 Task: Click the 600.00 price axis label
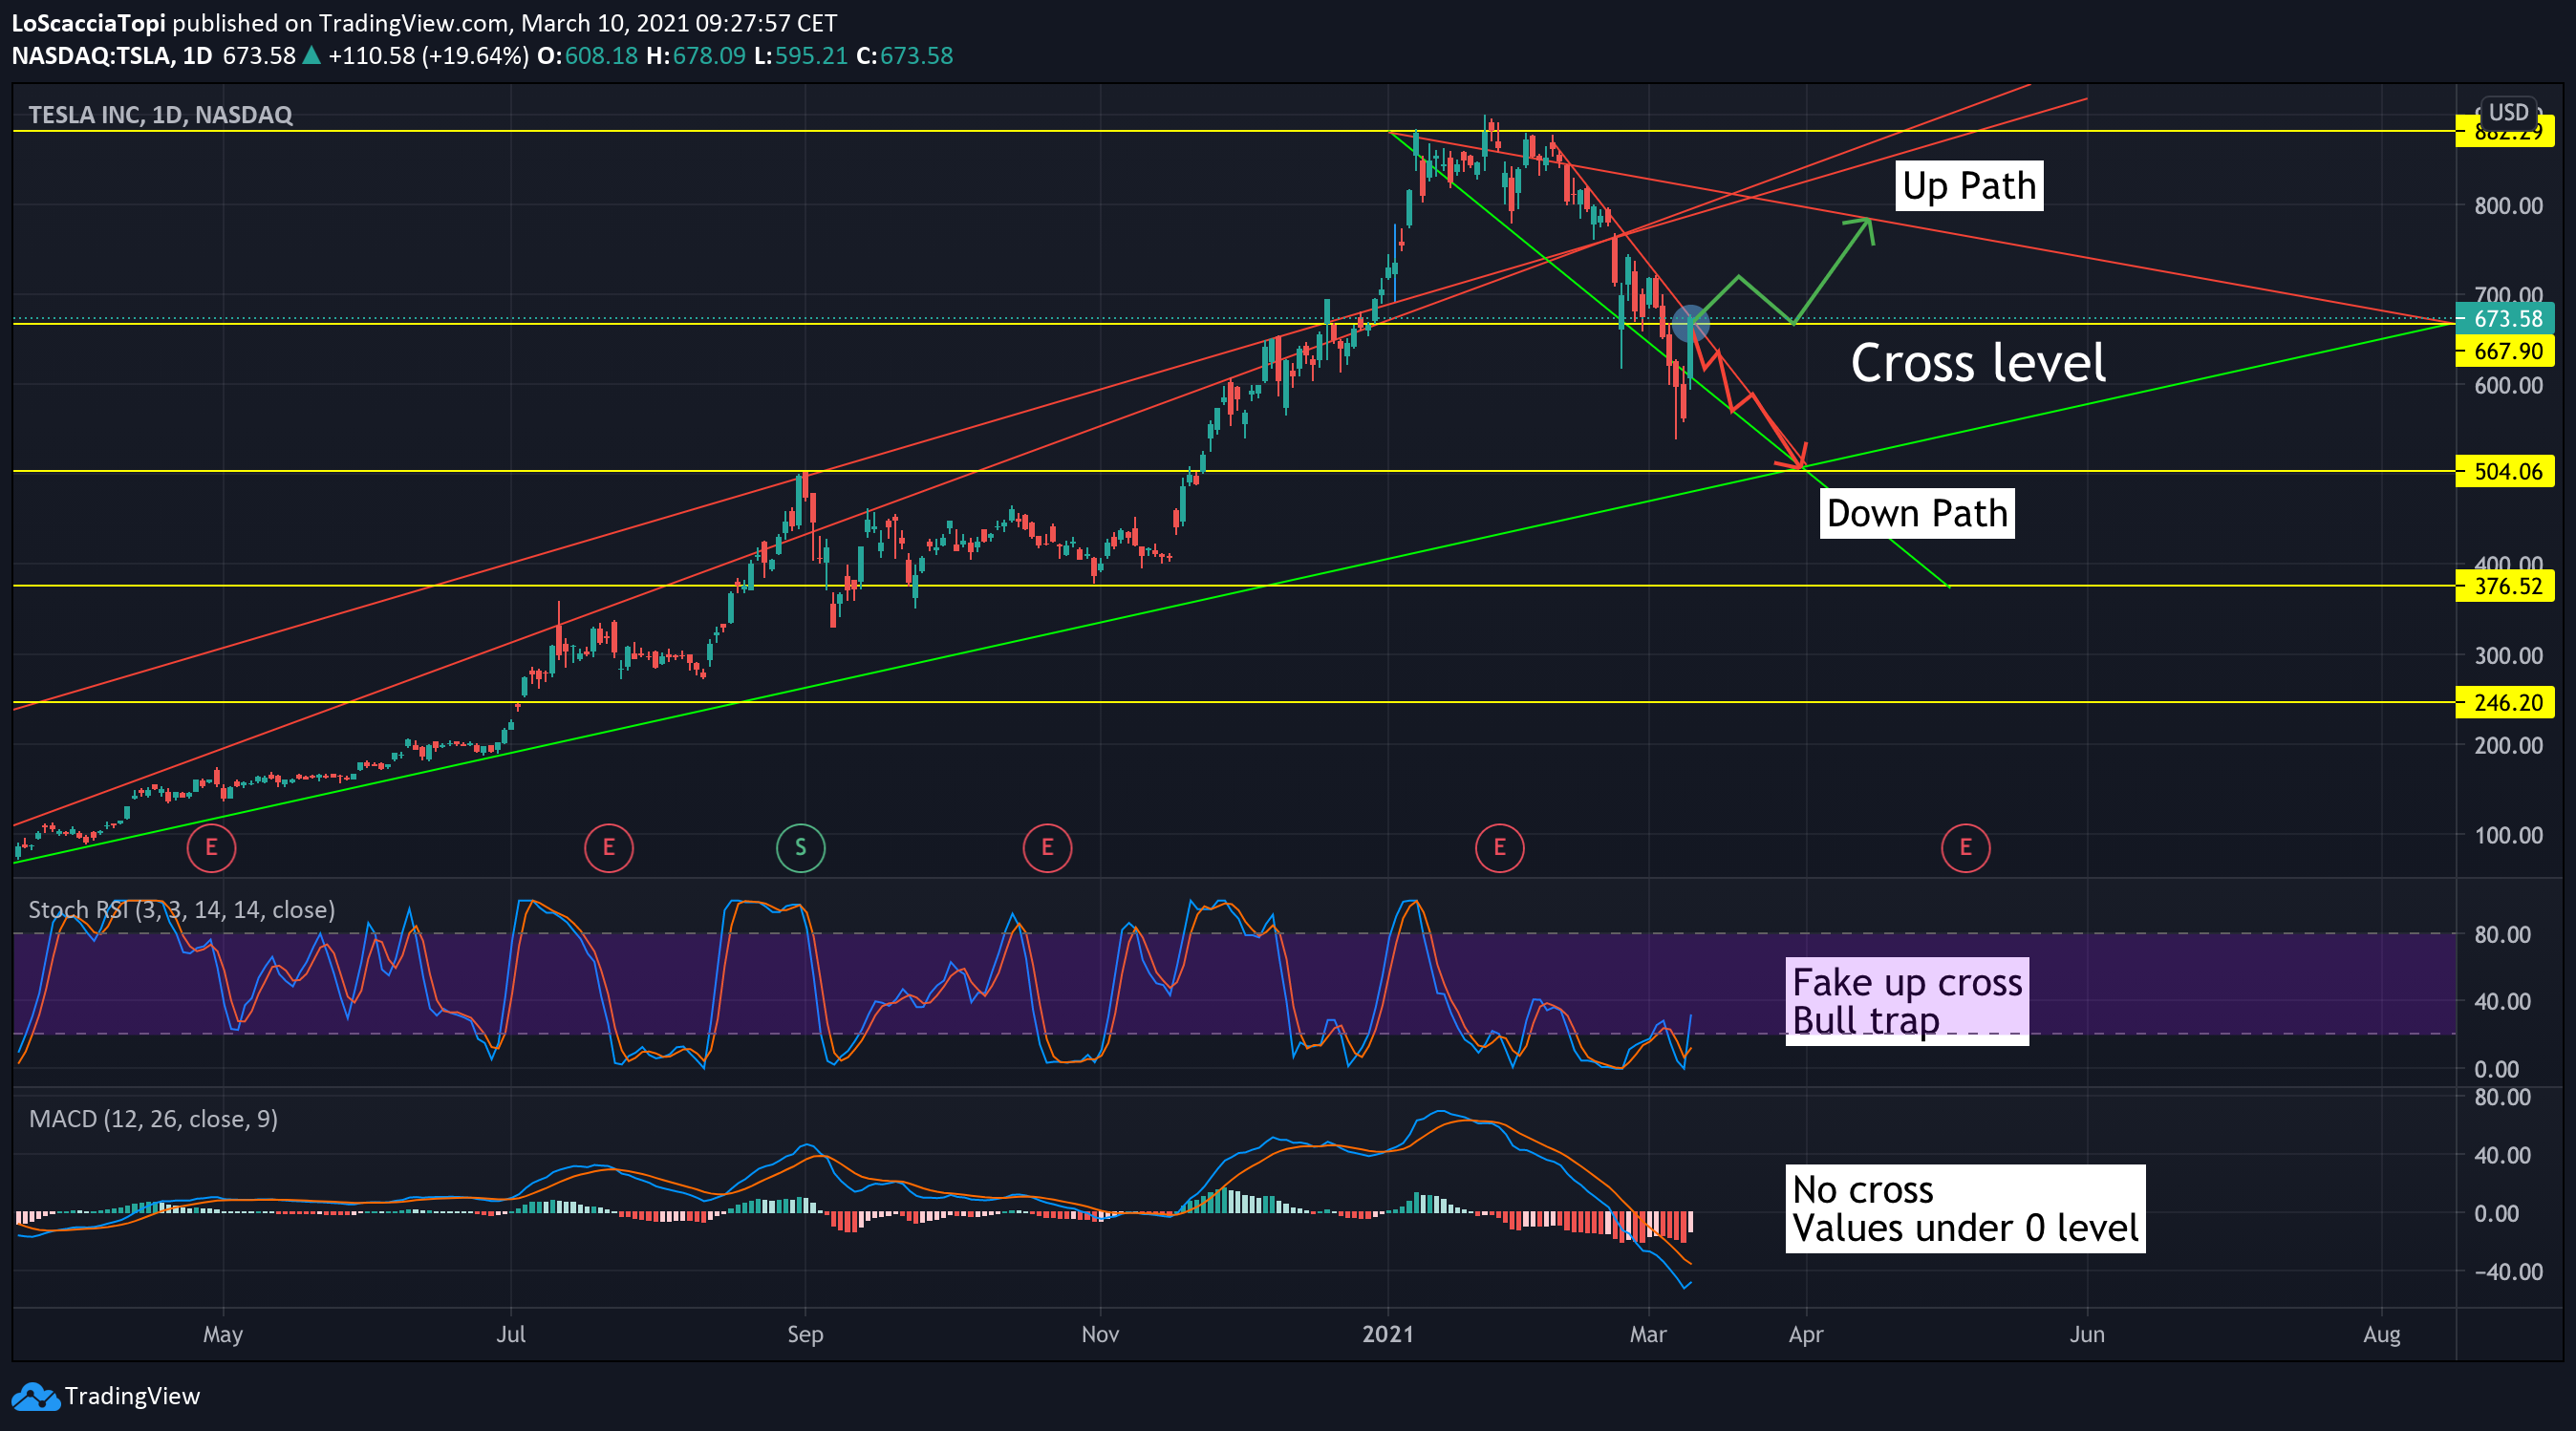click(2508, 386)
